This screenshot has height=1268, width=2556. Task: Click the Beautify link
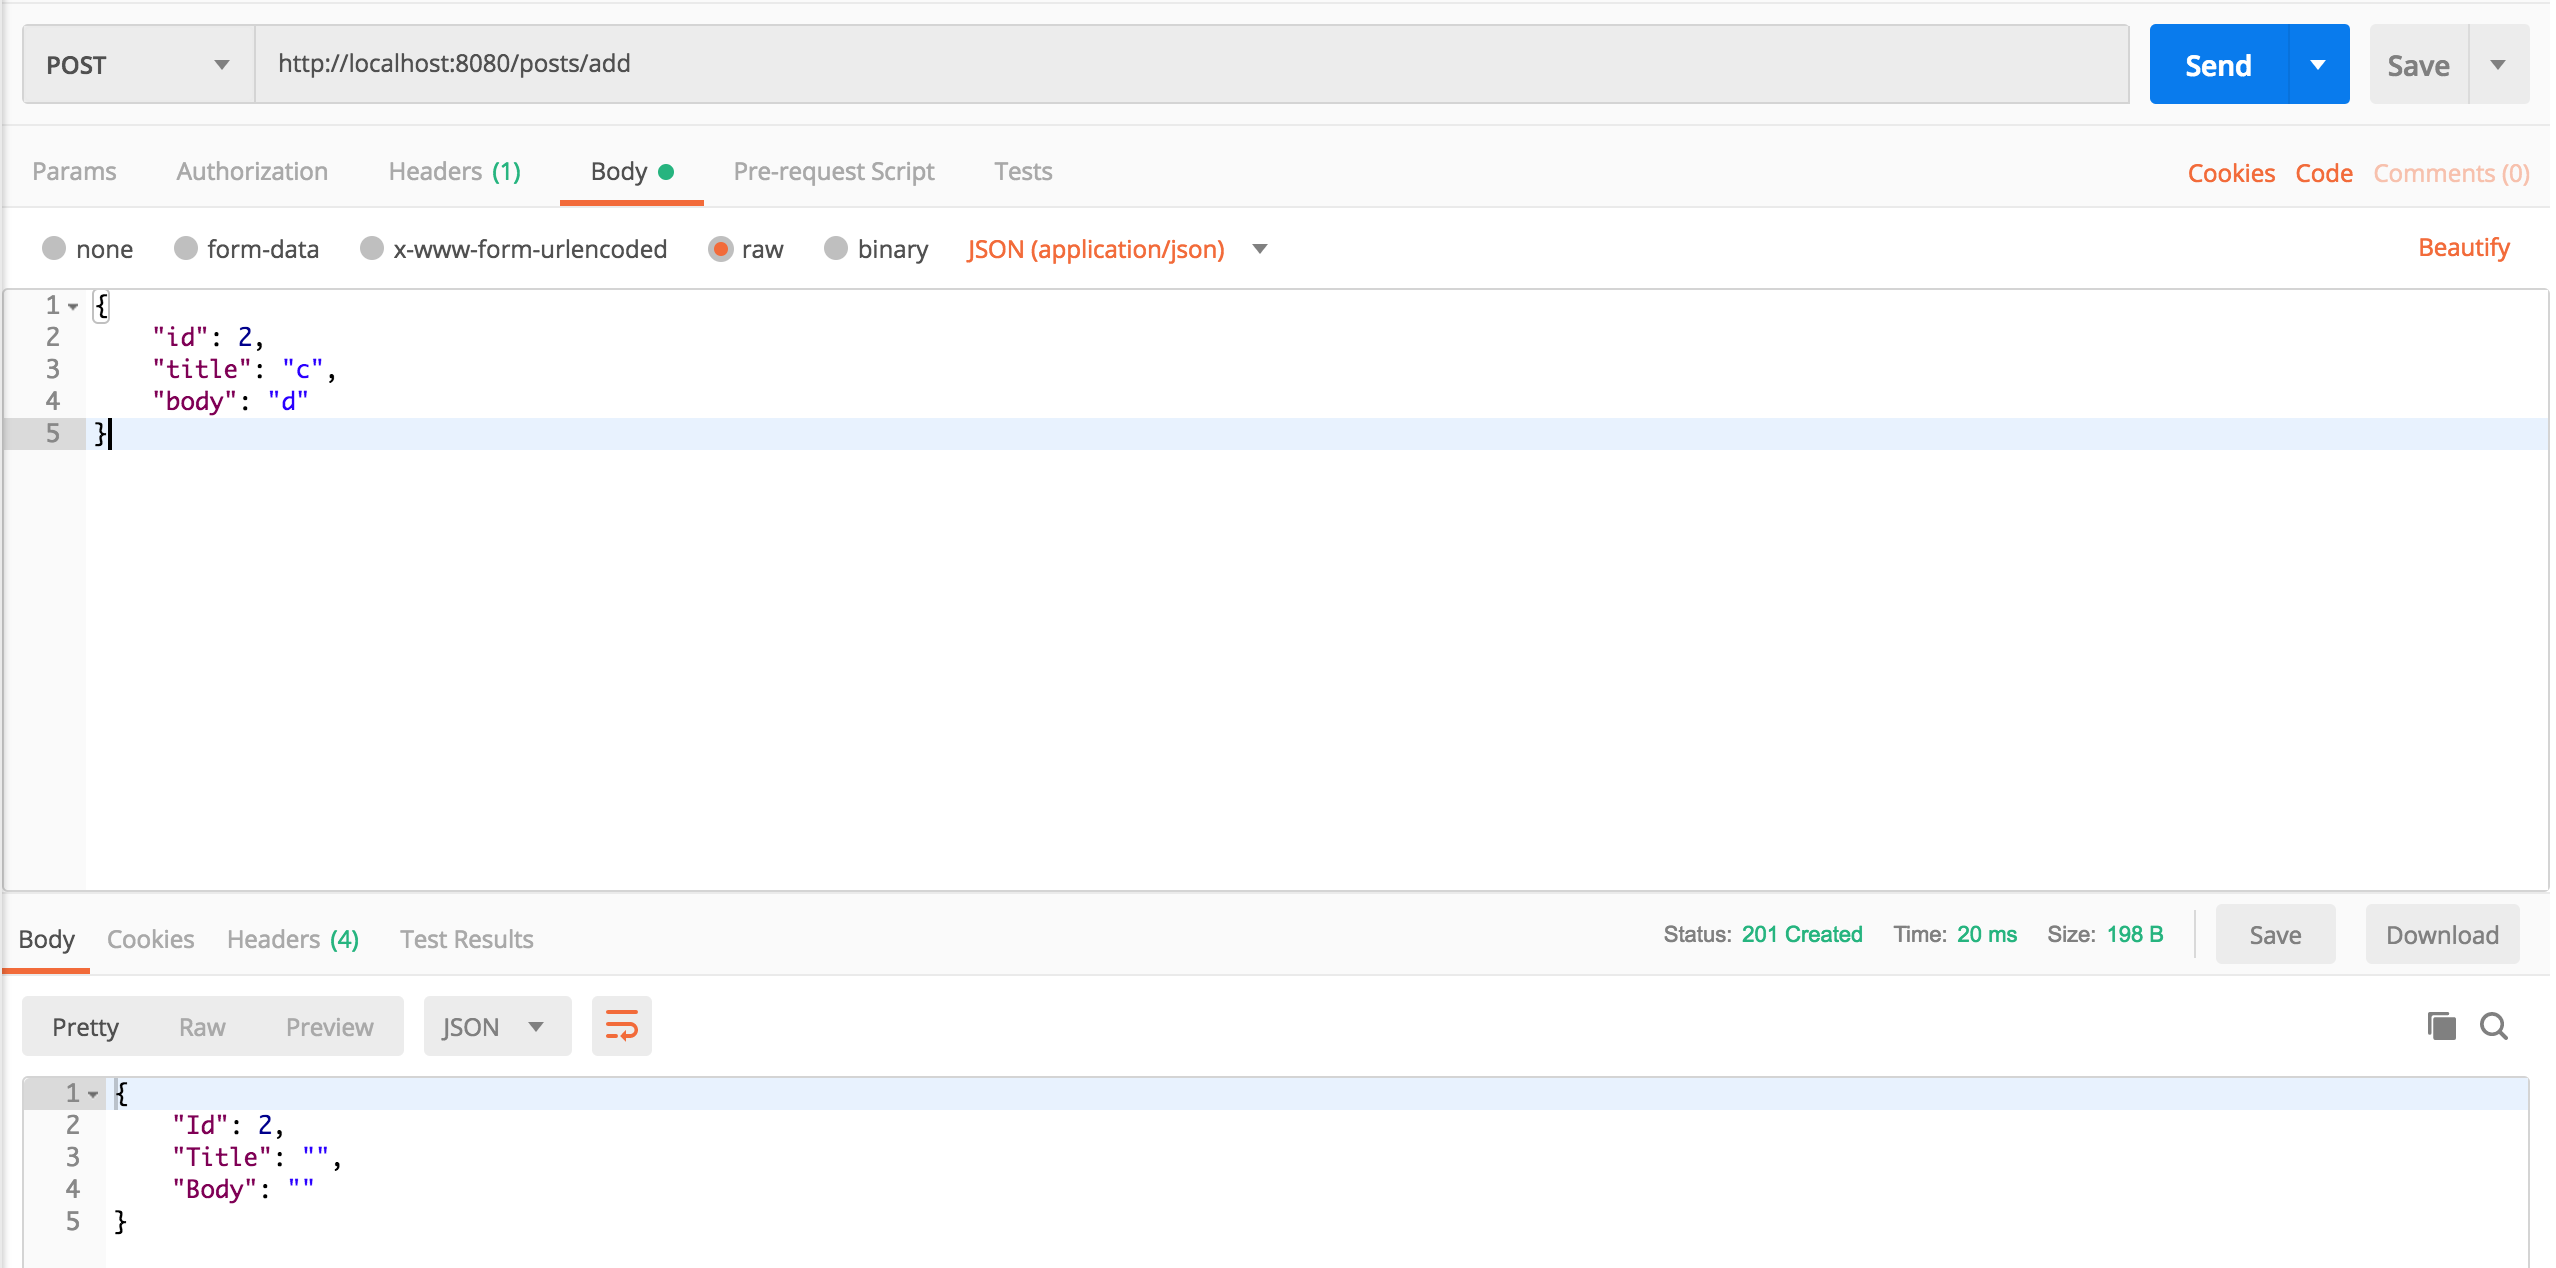[2463, 248]
